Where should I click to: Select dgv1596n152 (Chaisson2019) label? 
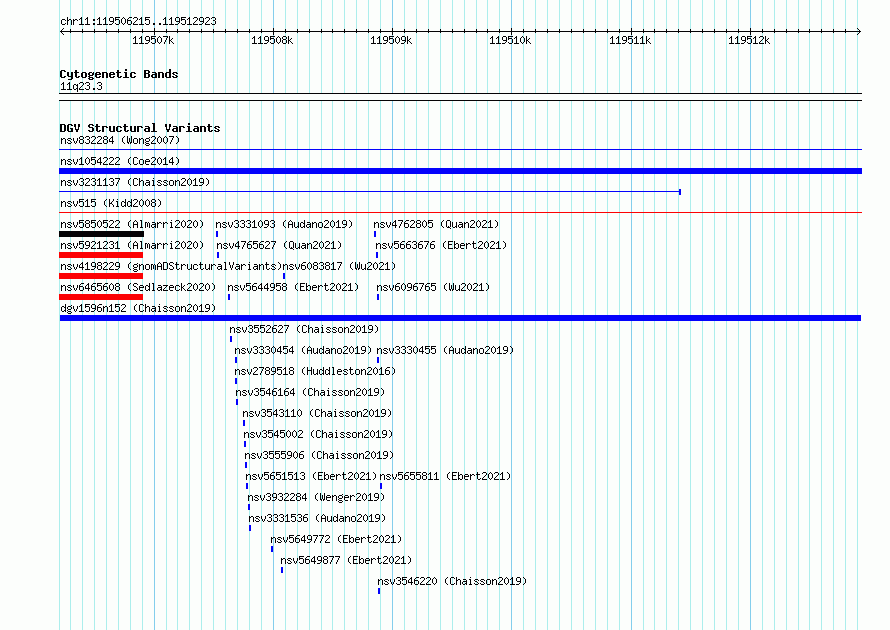138,308
